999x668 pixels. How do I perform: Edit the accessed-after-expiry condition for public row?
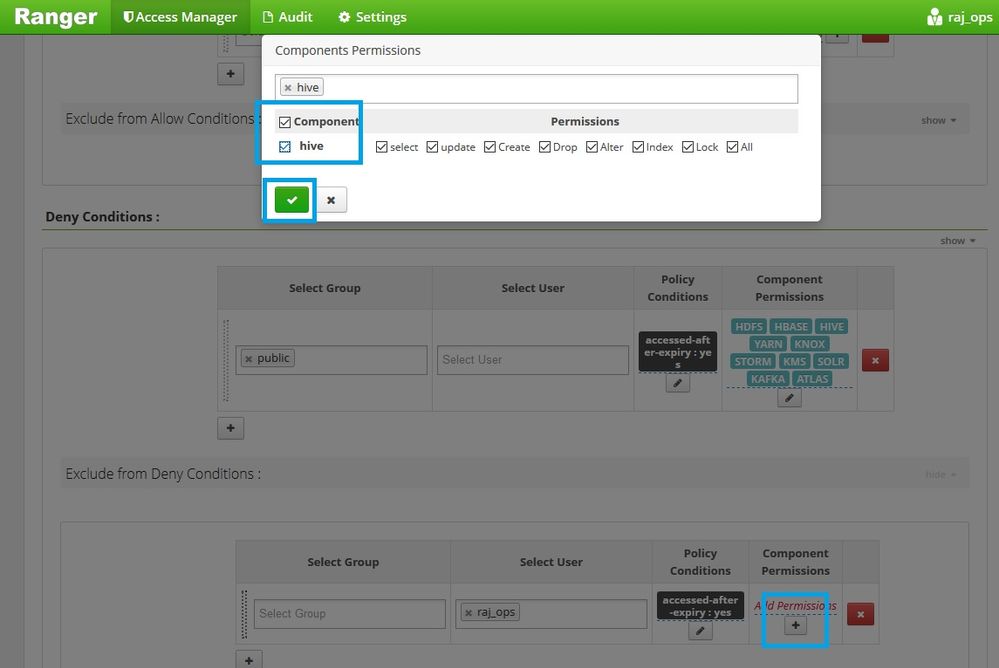(678, 383)
